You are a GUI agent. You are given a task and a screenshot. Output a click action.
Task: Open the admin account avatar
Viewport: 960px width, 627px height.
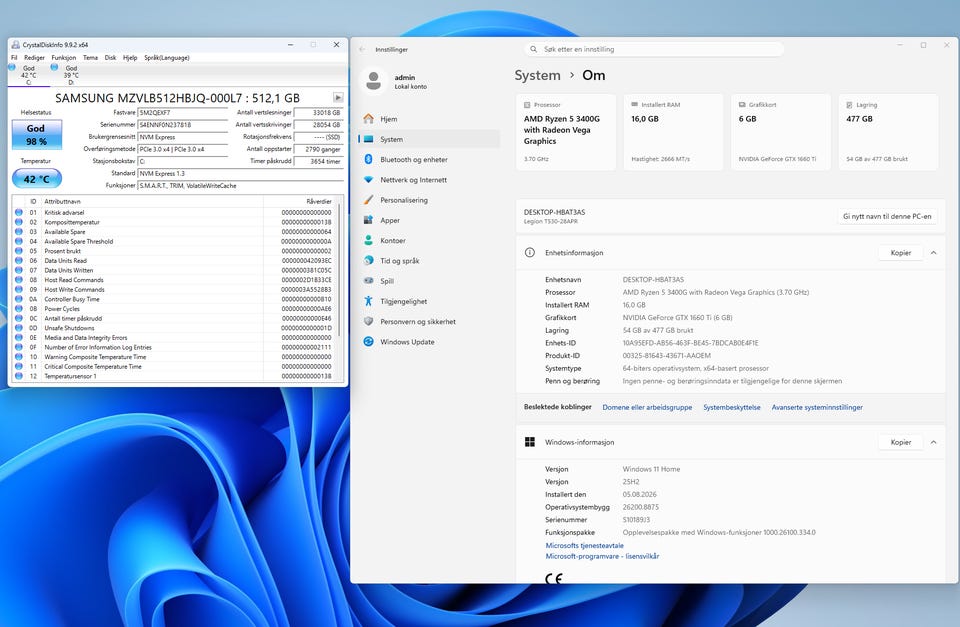pyautogui.click(x=373, y=81)
